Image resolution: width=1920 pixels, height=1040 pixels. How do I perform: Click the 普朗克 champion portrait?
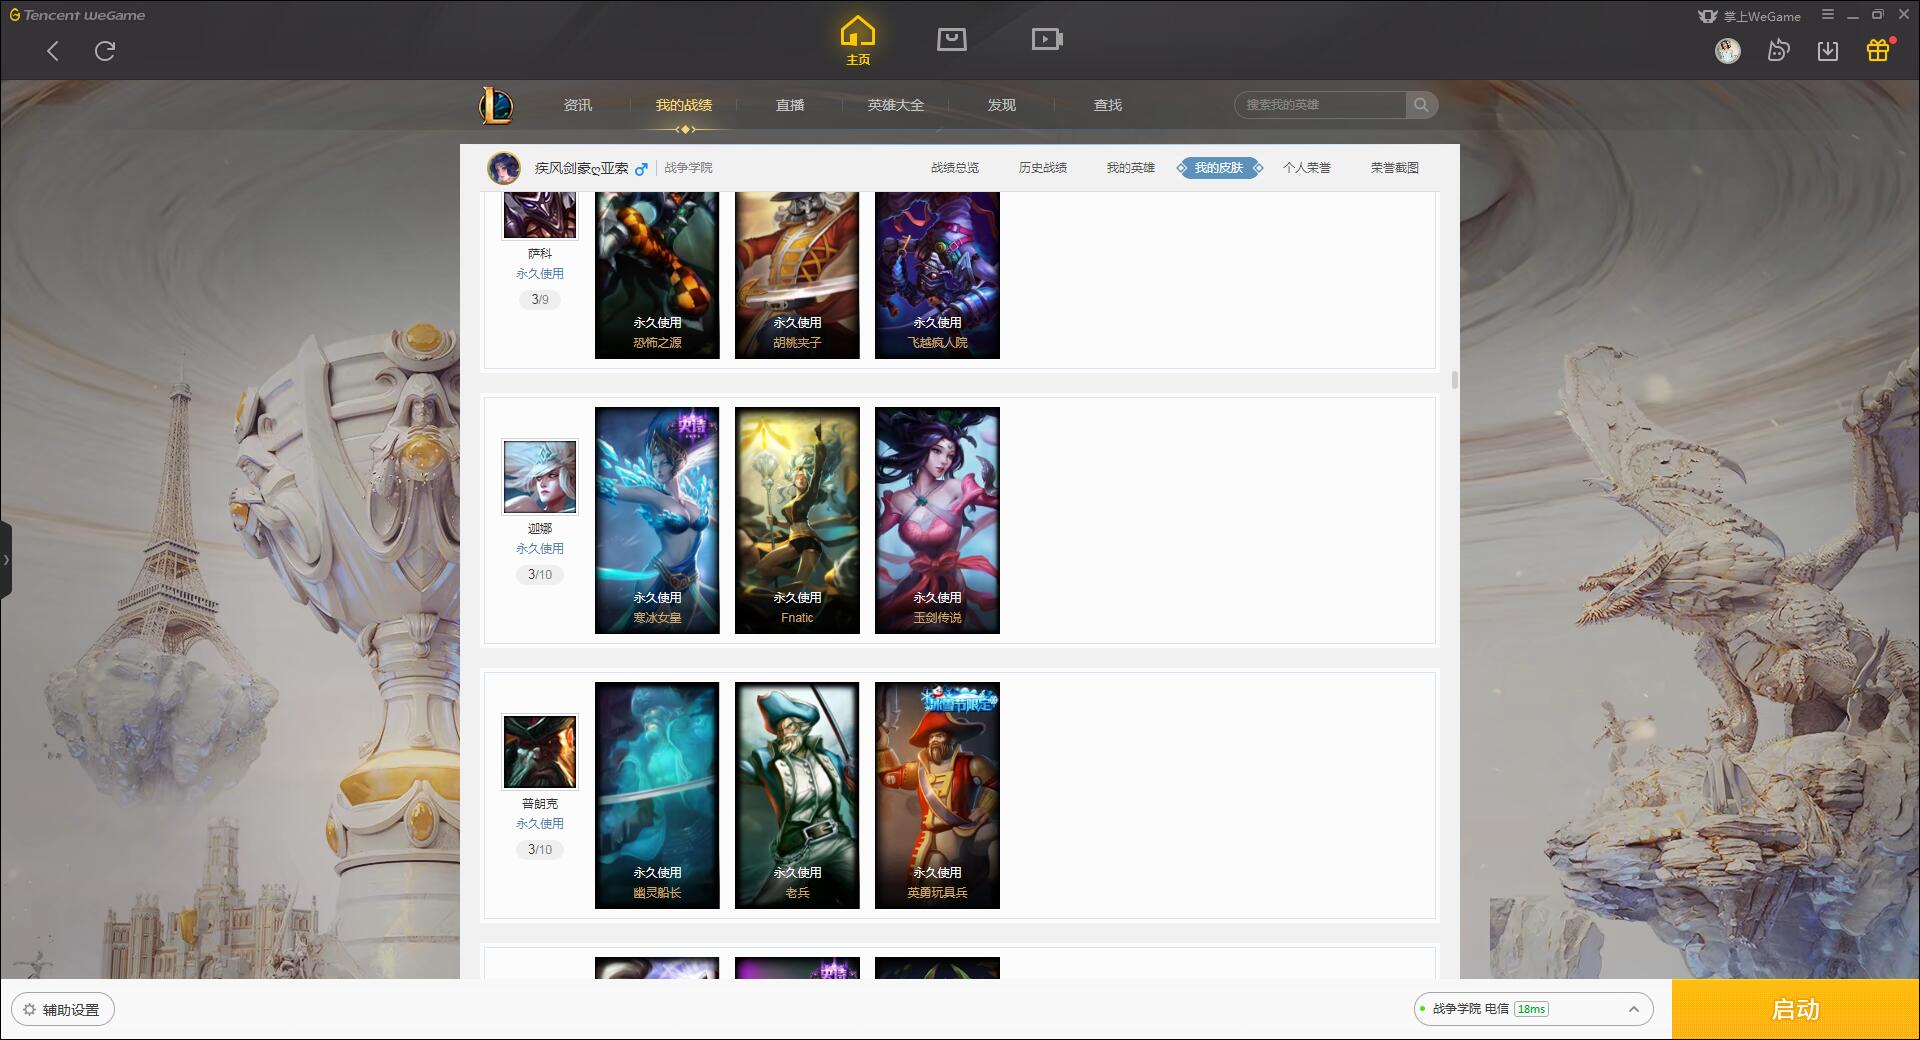pyautogui.click(x=540, y=752)
